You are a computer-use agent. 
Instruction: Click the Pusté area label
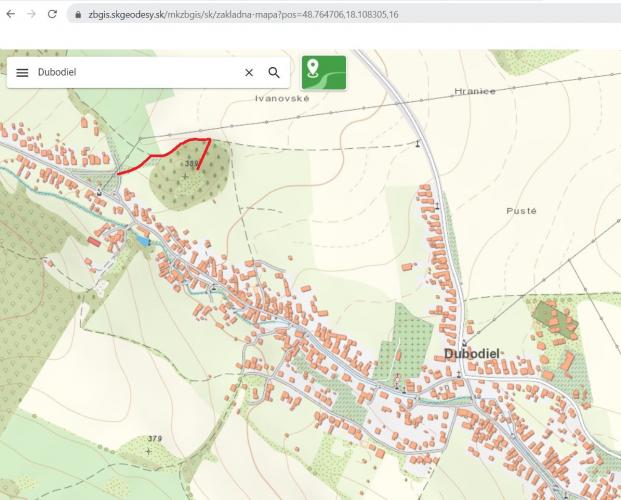pyautogui.click(x=522, y=211)
